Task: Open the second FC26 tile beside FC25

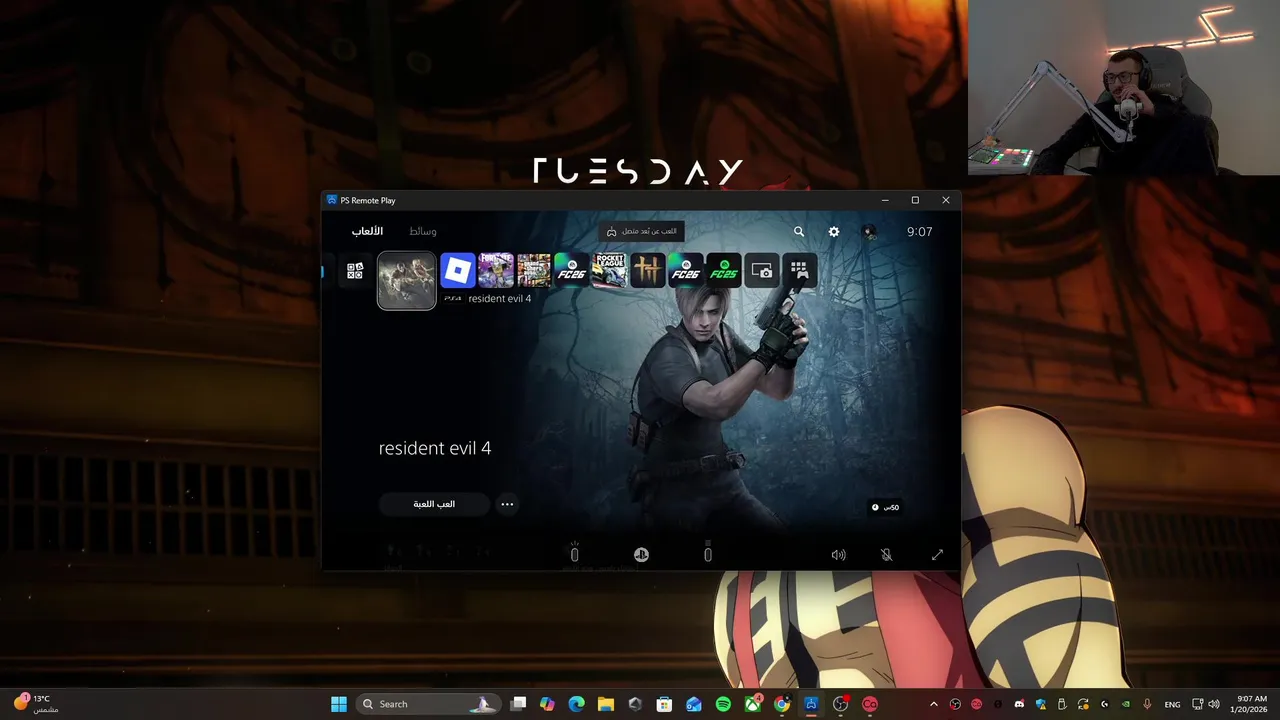Action: (x=685, y=271)
